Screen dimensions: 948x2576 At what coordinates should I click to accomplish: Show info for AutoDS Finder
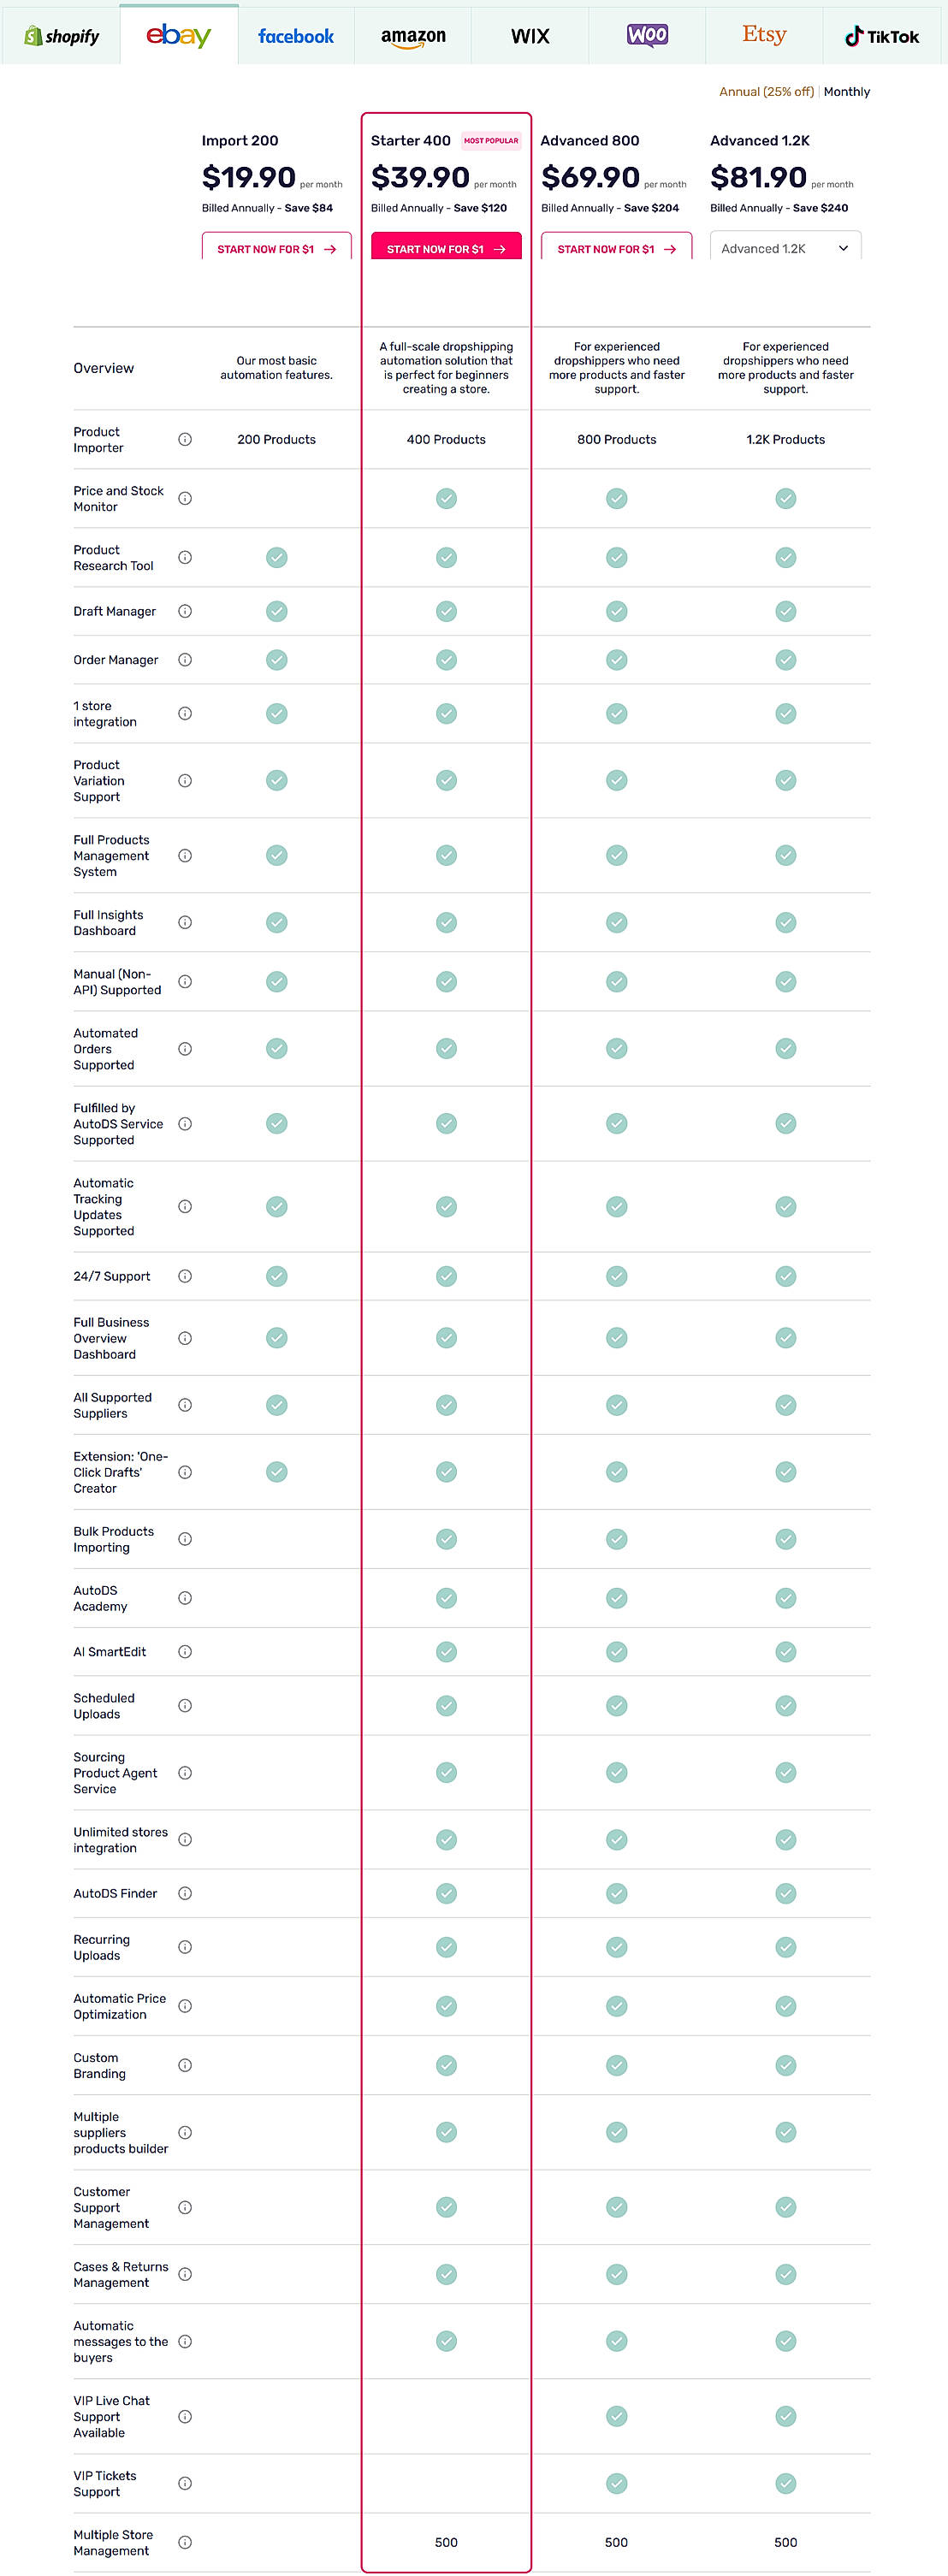tap(185, 1893)
